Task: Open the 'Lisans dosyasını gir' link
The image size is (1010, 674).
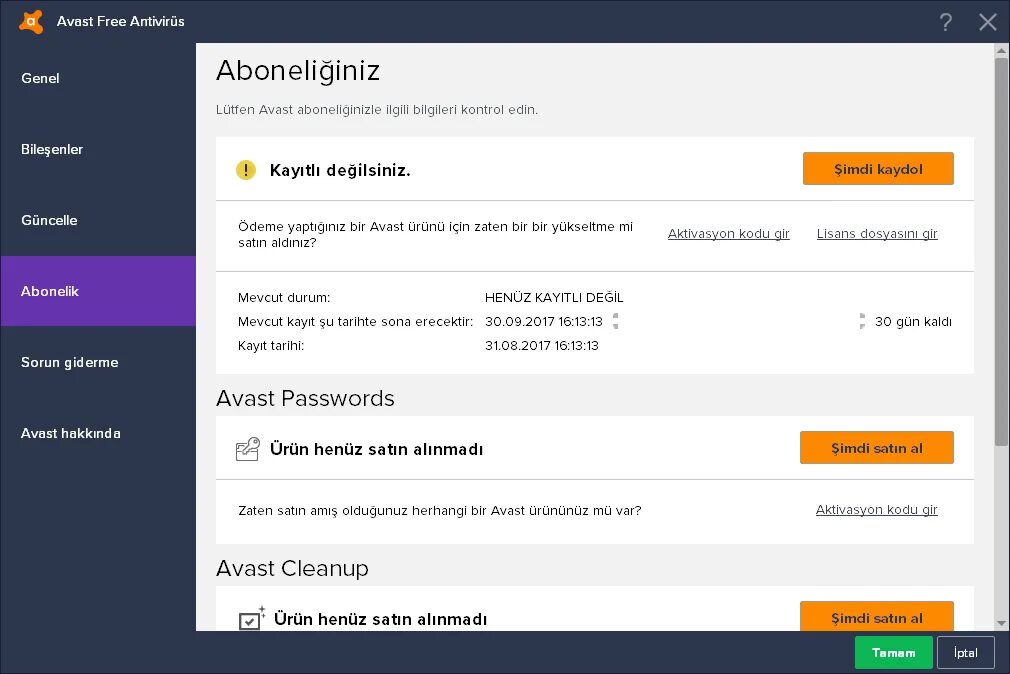Action: coord(877,234)
